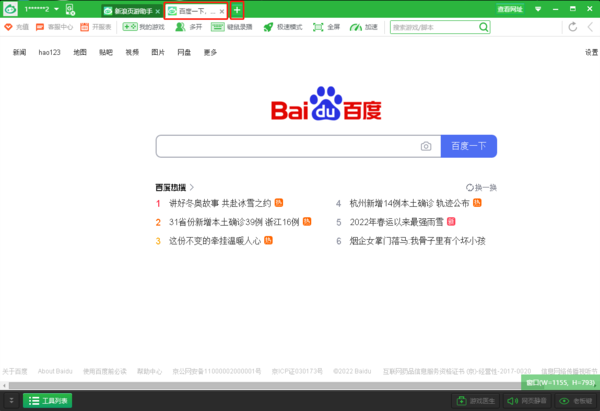
Task: Open the 地图 navigation link
Action: tap(80, 51)
